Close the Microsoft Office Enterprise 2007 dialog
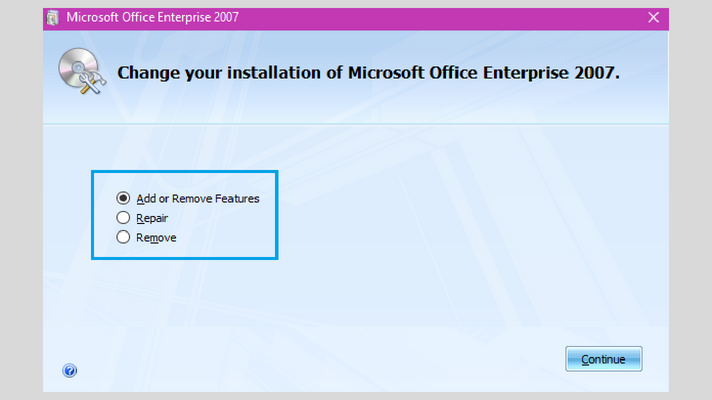The image size is (712, 400). click(x=653, y=18)
